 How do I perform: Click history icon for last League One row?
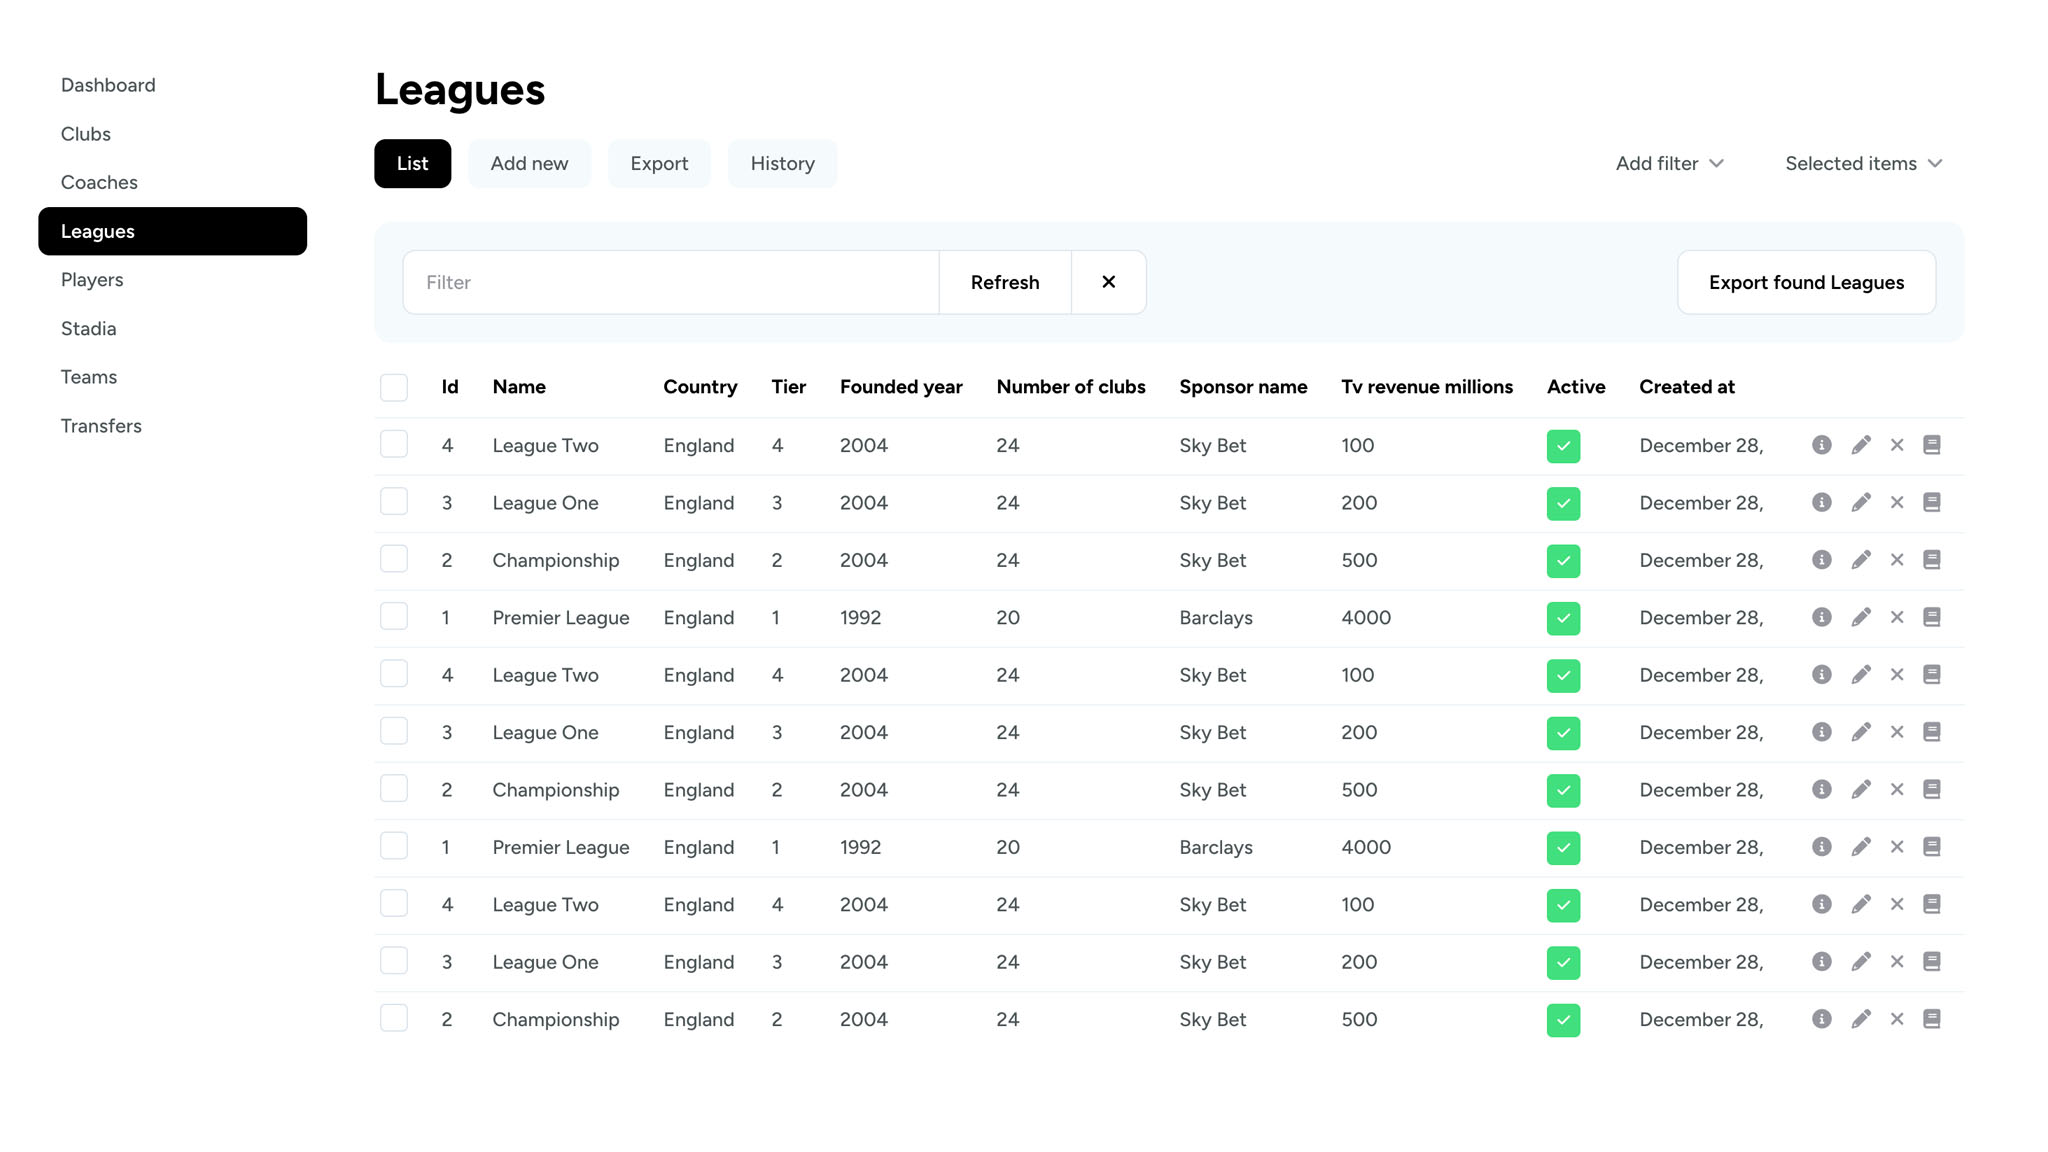click(x=1931, y=962)
